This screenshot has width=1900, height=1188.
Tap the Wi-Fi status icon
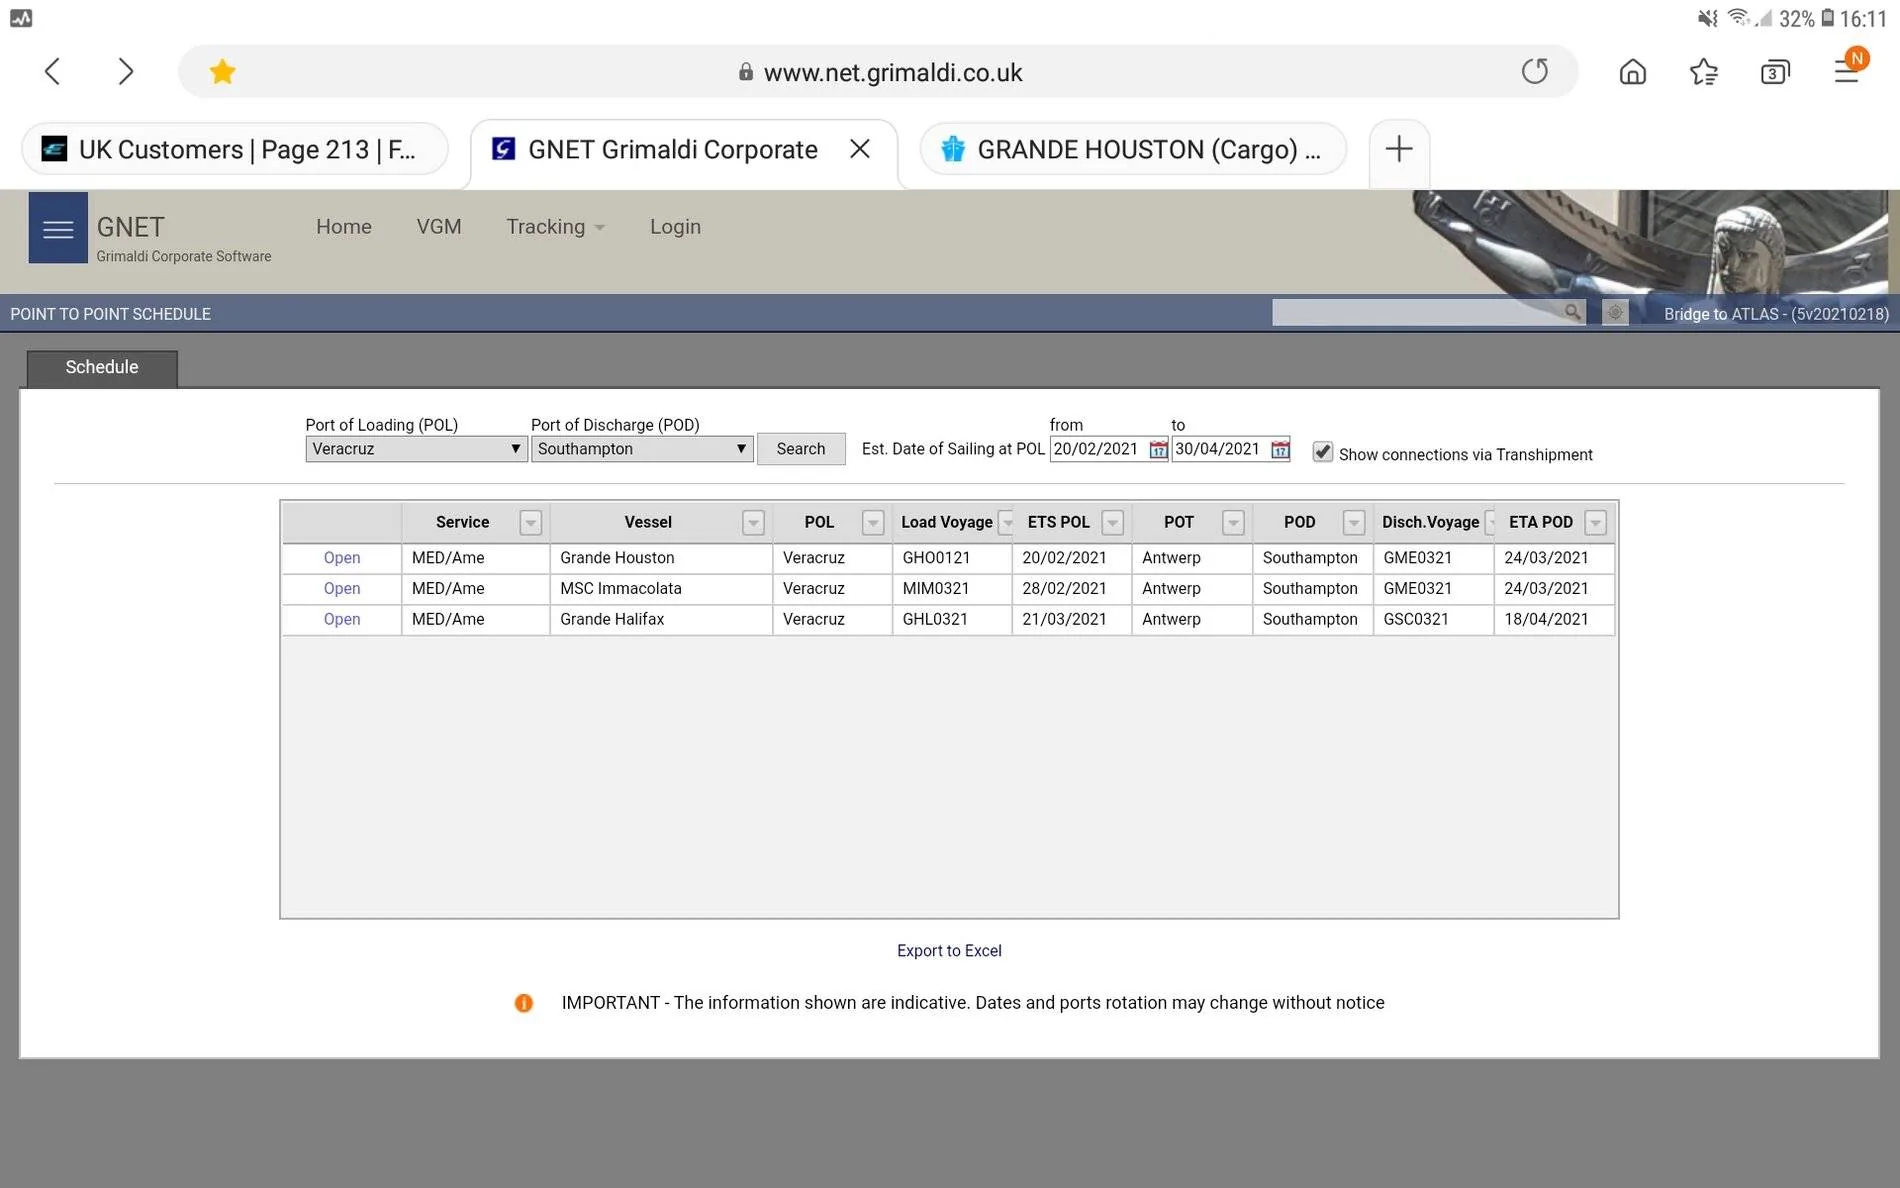(1738, 17)
